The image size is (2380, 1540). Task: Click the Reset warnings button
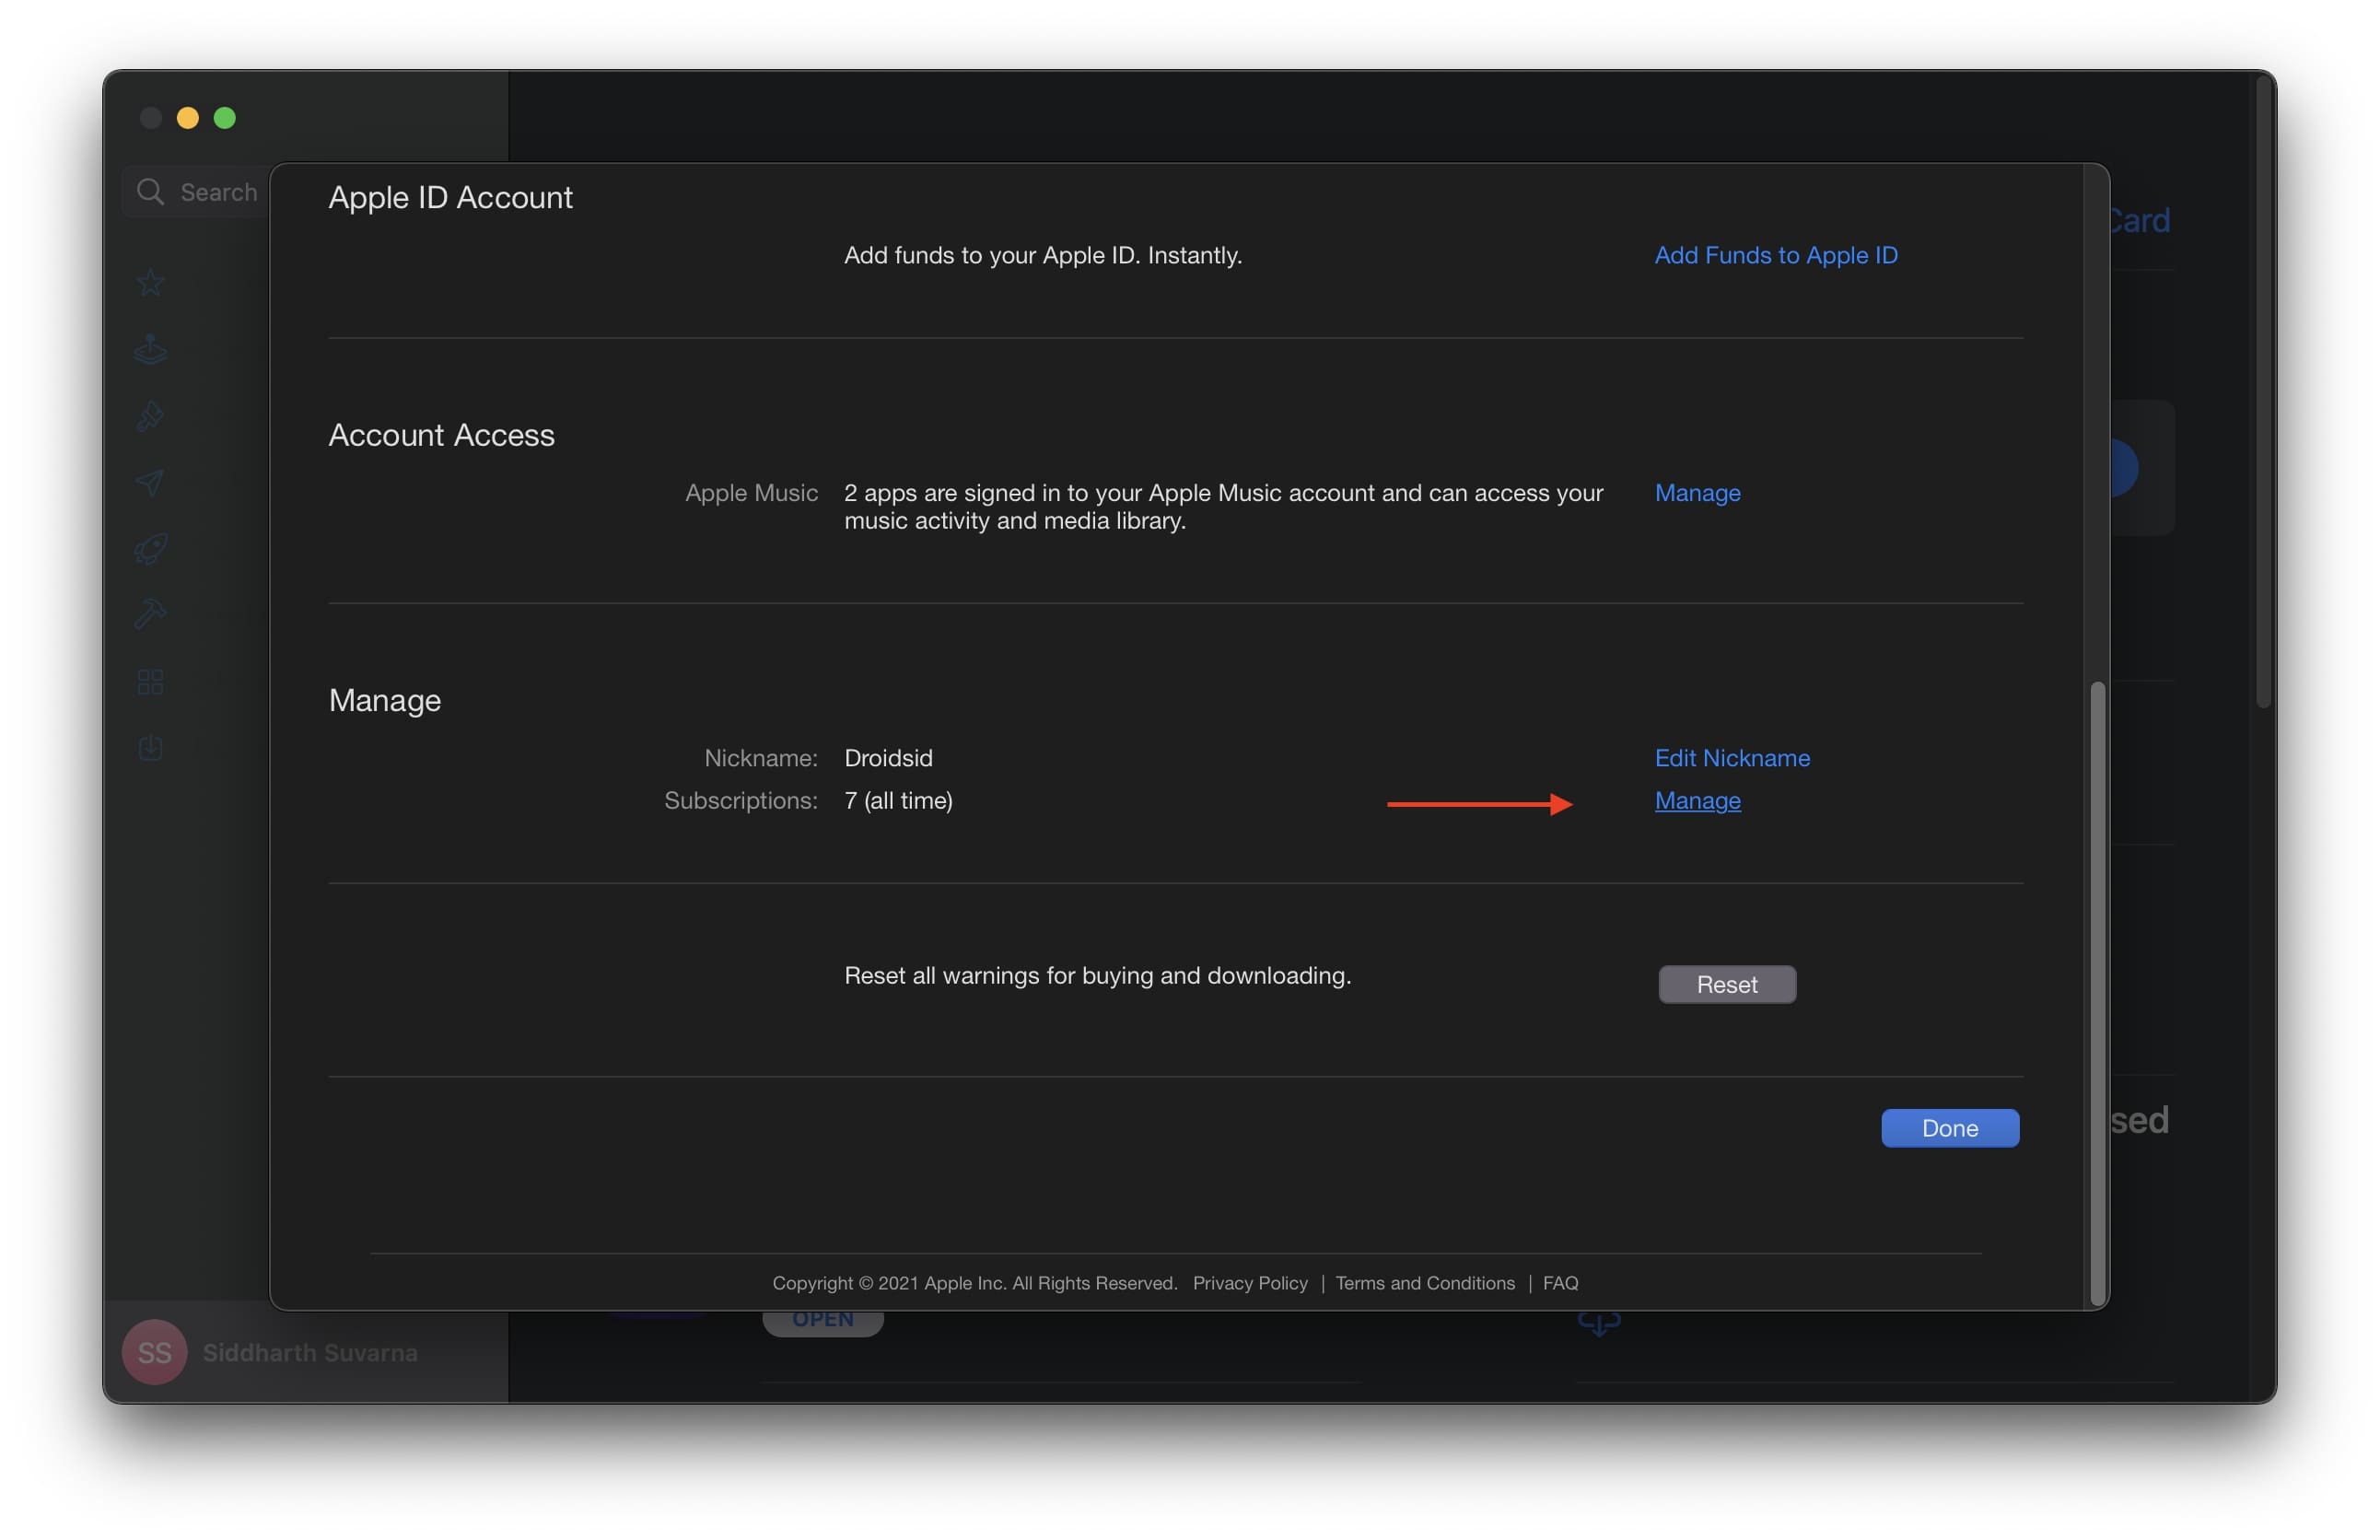coord(1727,984)
